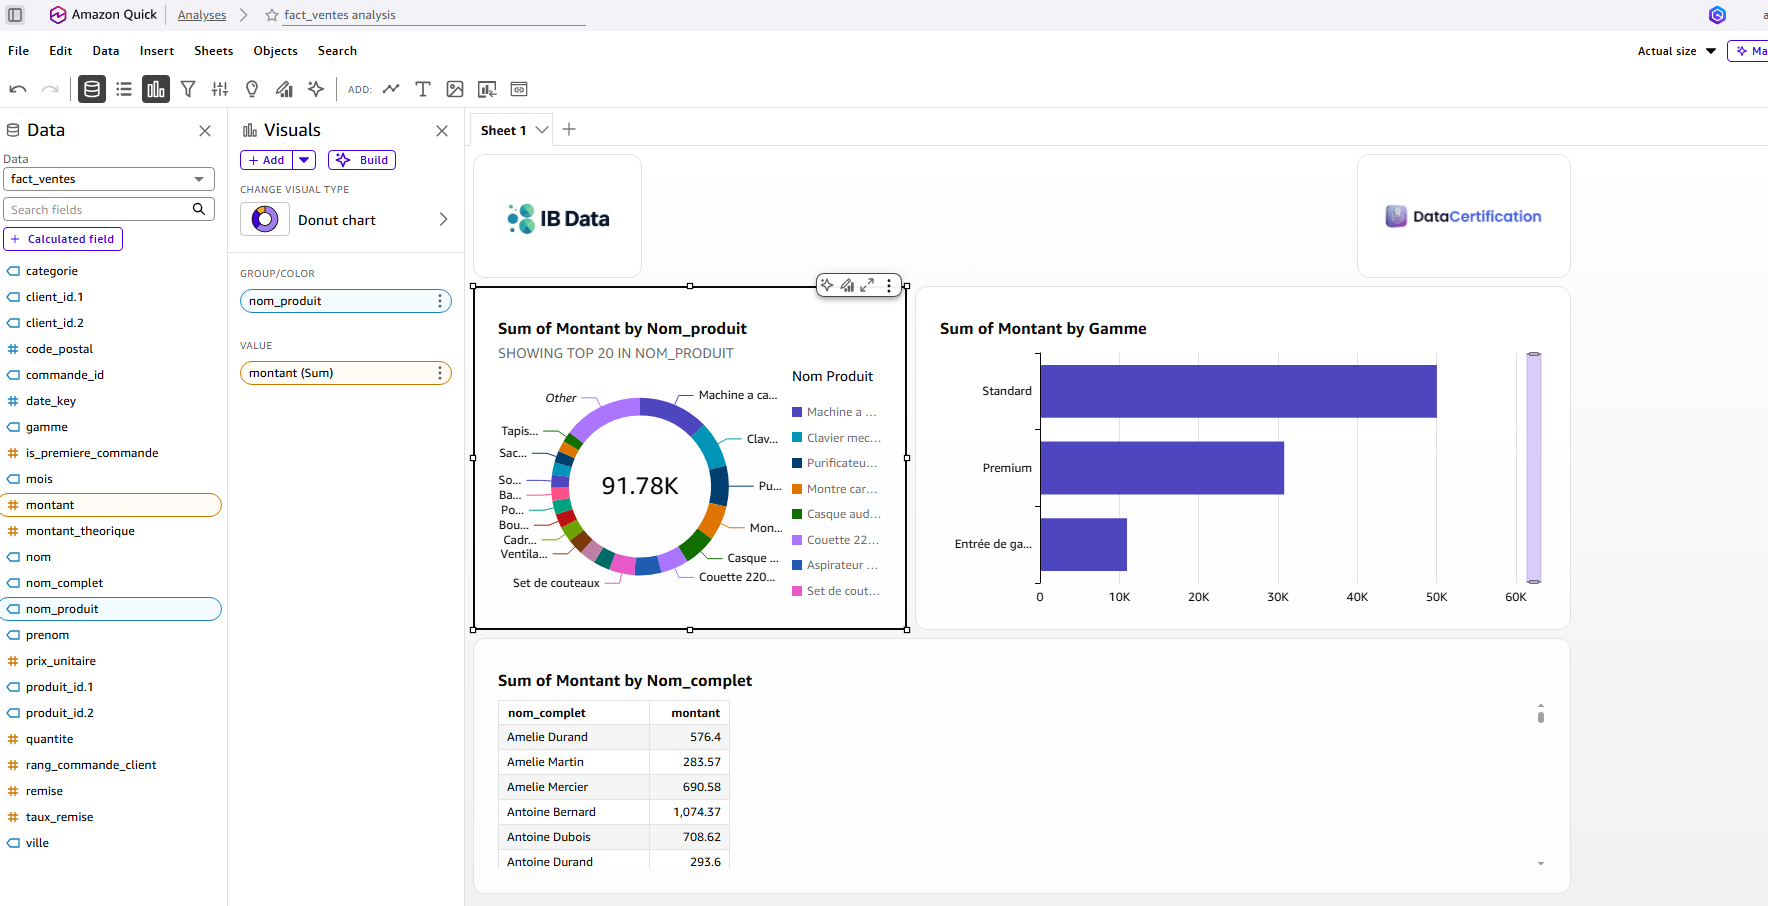Add an image using picture icon
This screenshot has height=906, width=1768.
click(x=455, y=89)
